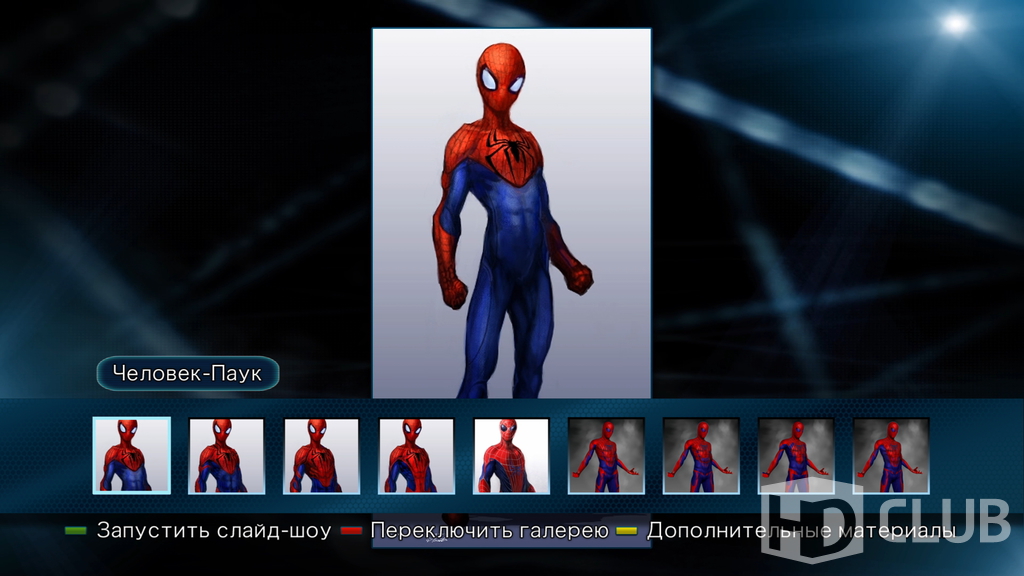Open the third Spider-Man concept thumbnail

(x=321, y=456)
